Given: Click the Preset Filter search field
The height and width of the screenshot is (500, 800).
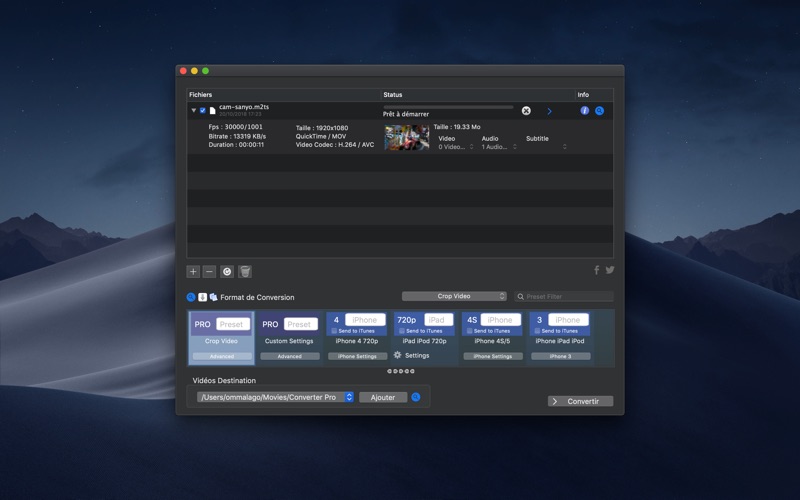Looking at the screenshot, I should [x=564, y=296].
